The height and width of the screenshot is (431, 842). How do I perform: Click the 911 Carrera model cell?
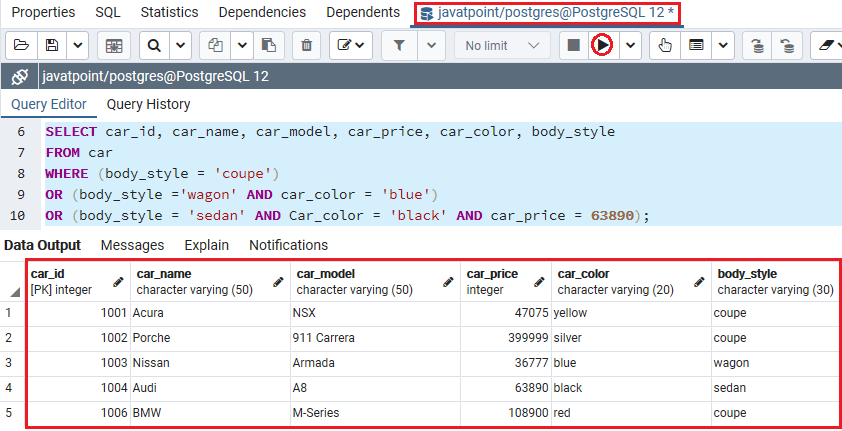375,338
